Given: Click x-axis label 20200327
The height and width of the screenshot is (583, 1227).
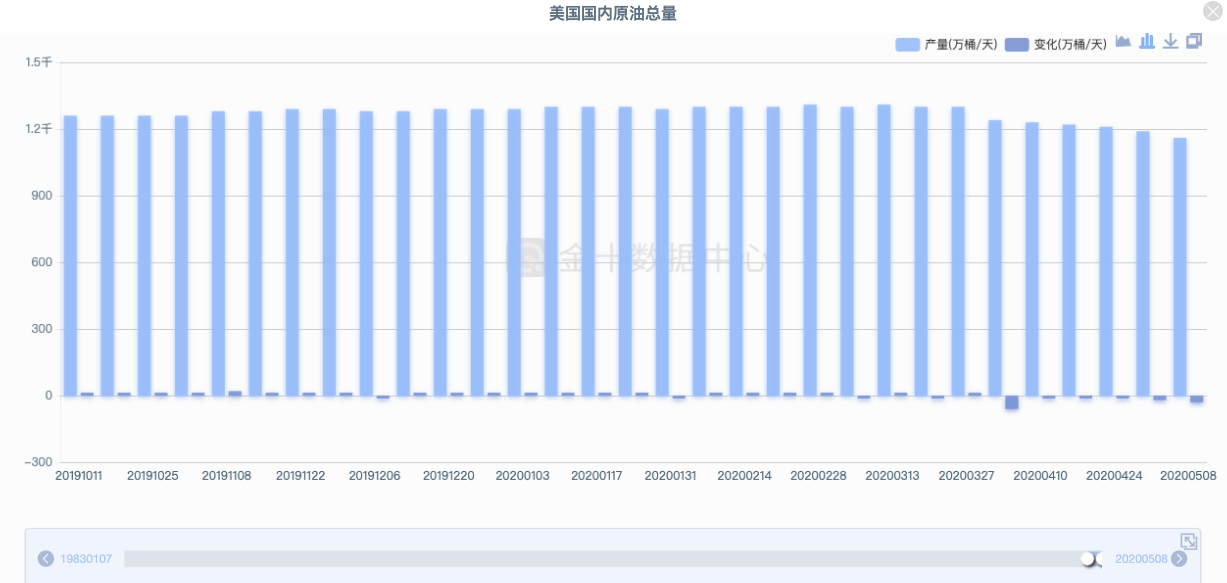Looking at the screenshot, I should point(967,476).
